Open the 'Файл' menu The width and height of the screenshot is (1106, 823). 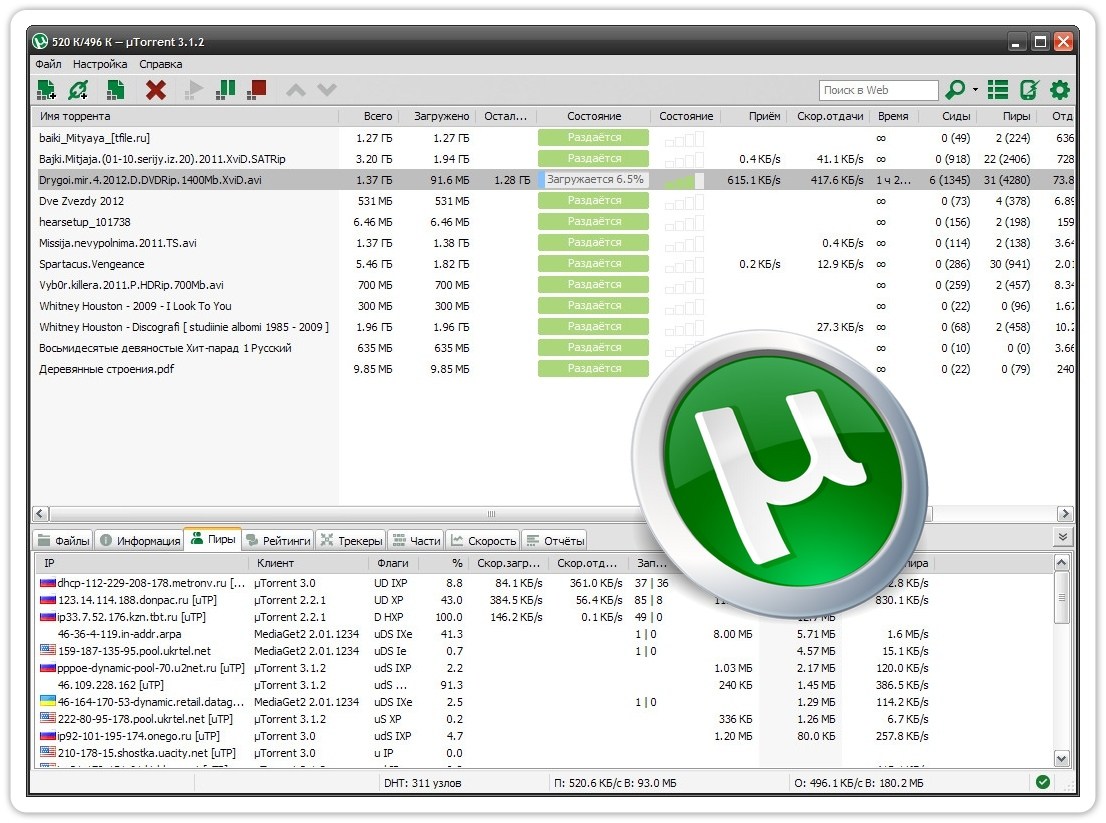click(x=48, y=64)
